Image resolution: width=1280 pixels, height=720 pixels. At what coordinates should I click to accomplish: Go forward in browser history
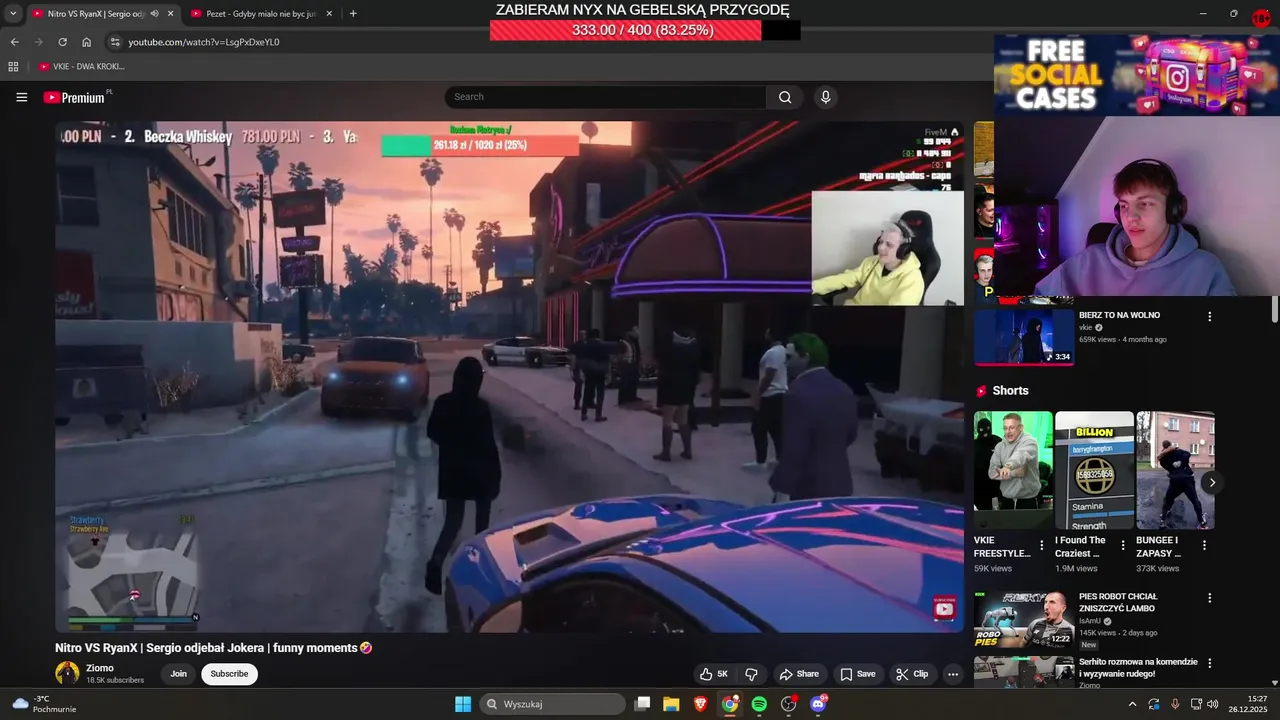[38, 42]
